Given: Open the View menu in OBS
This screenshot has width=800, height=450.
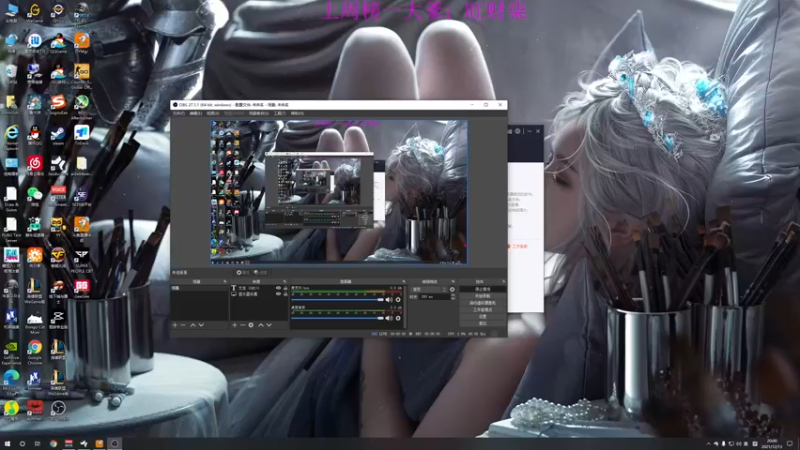Looking at the screenshot, I should pyautogui.click(x=213, y=113).
